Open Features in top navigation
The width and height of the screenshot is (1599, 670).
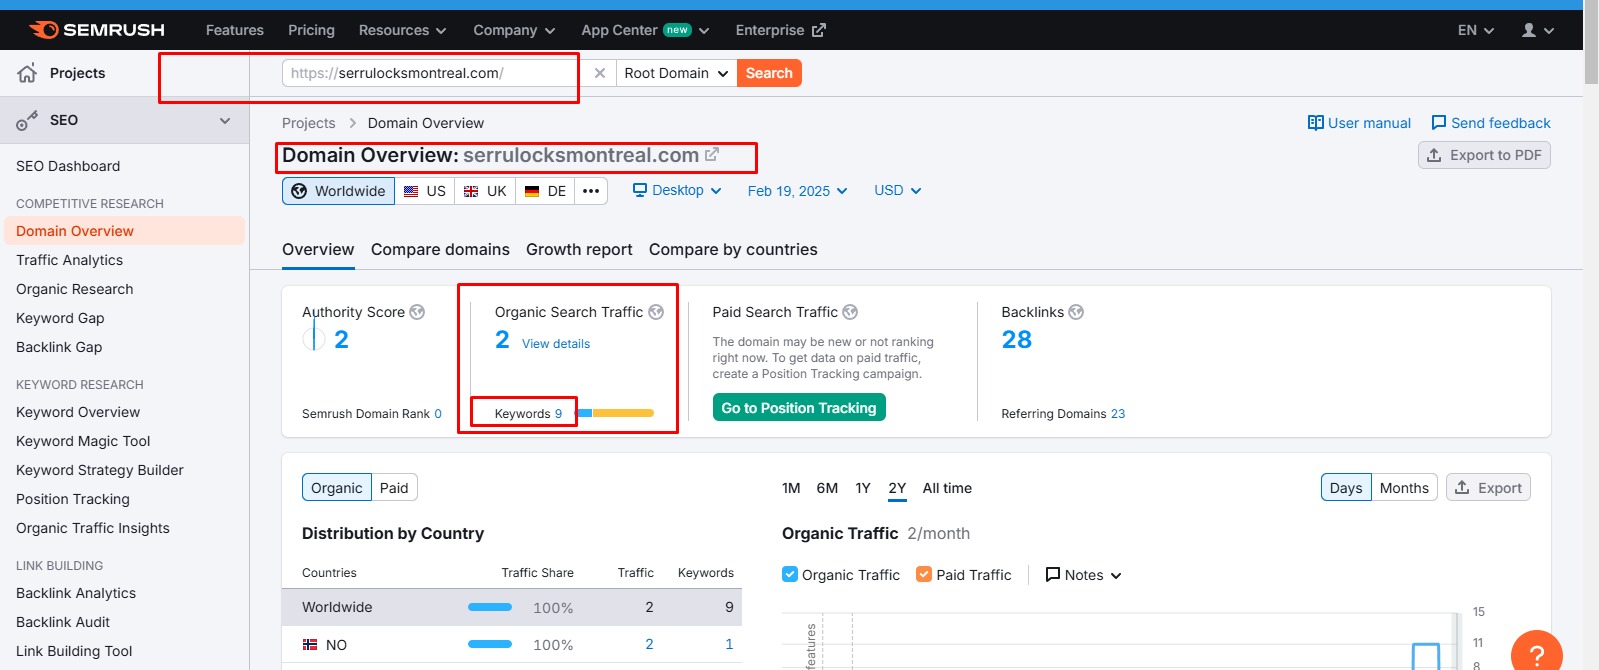point(235,30)
